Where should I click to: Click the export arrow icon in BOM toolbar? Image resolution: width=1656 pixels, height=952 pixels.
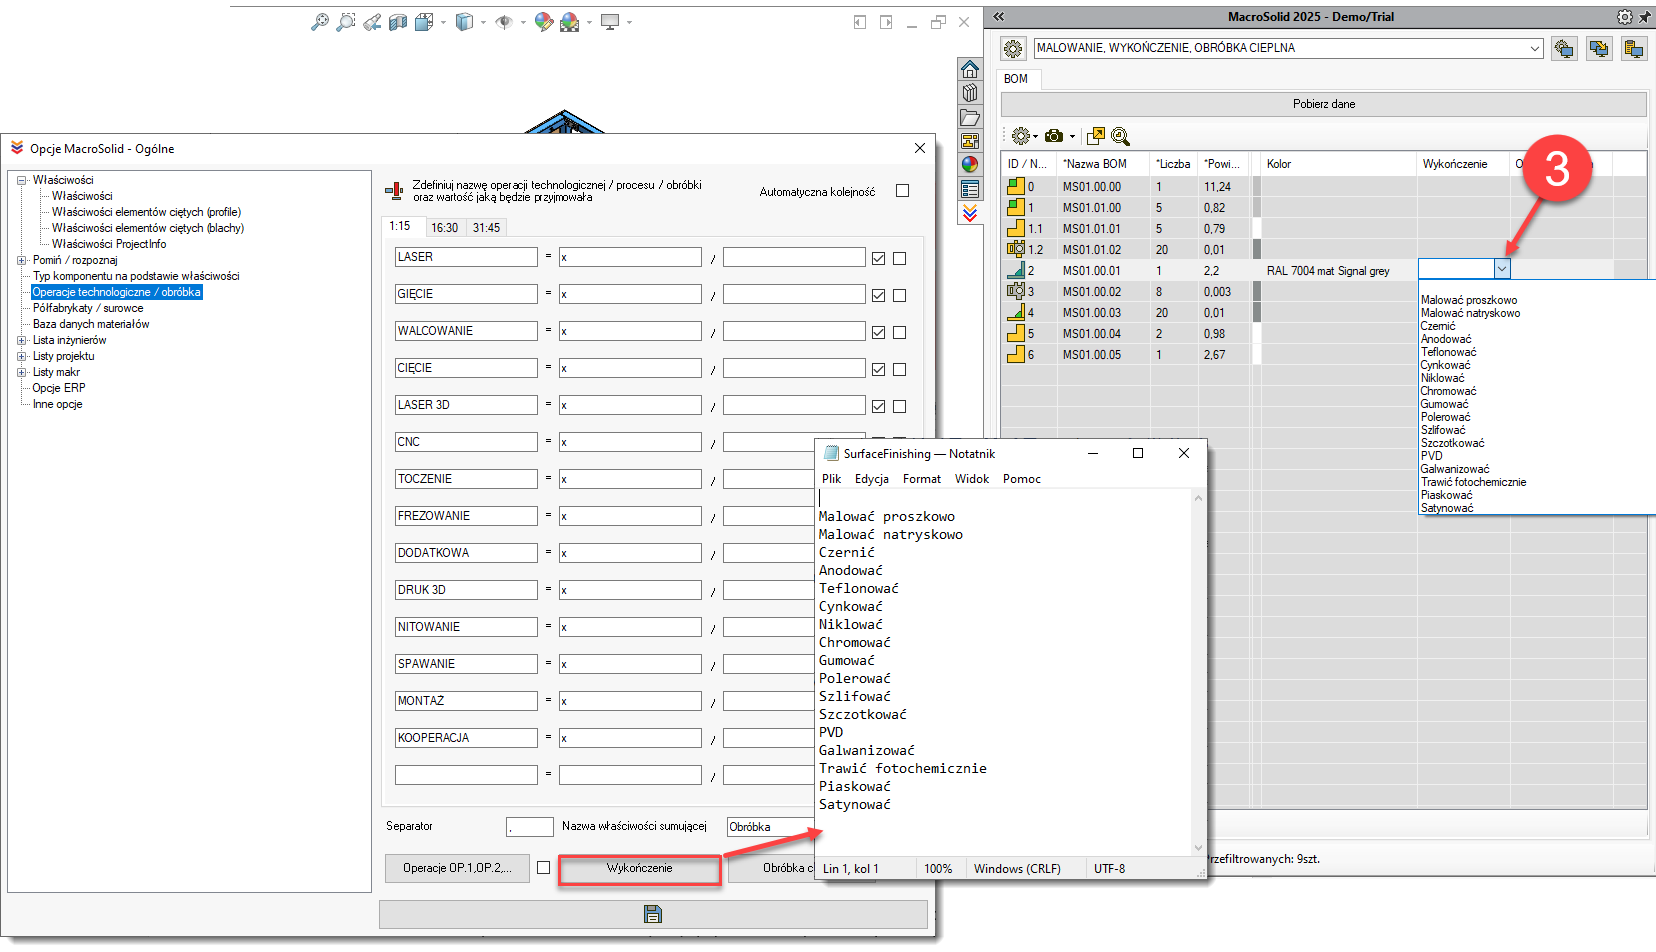(1096, 136)
